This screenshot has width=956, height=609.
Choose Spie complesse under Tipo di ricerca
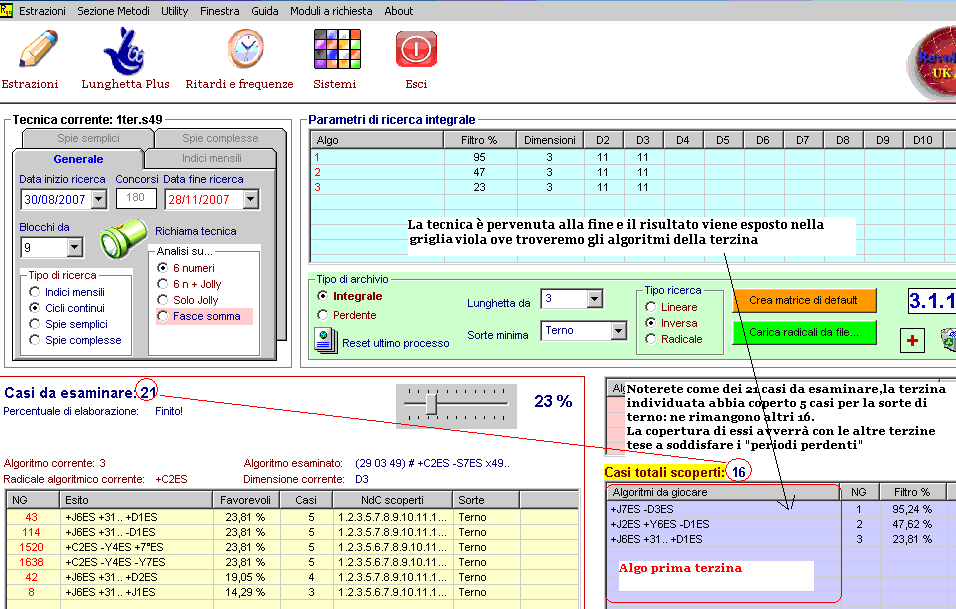[35, 340]
